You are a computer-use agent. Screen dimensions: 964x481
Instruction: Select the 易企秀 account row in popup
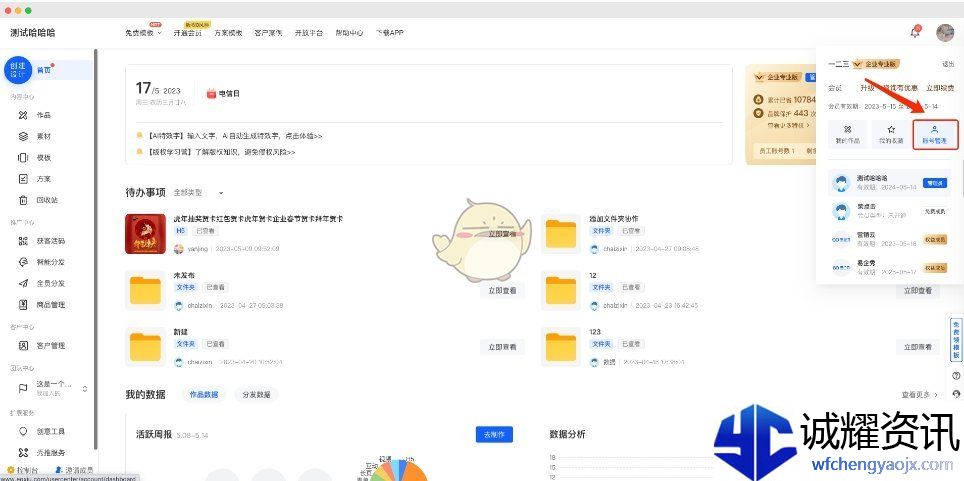point(890,267)
